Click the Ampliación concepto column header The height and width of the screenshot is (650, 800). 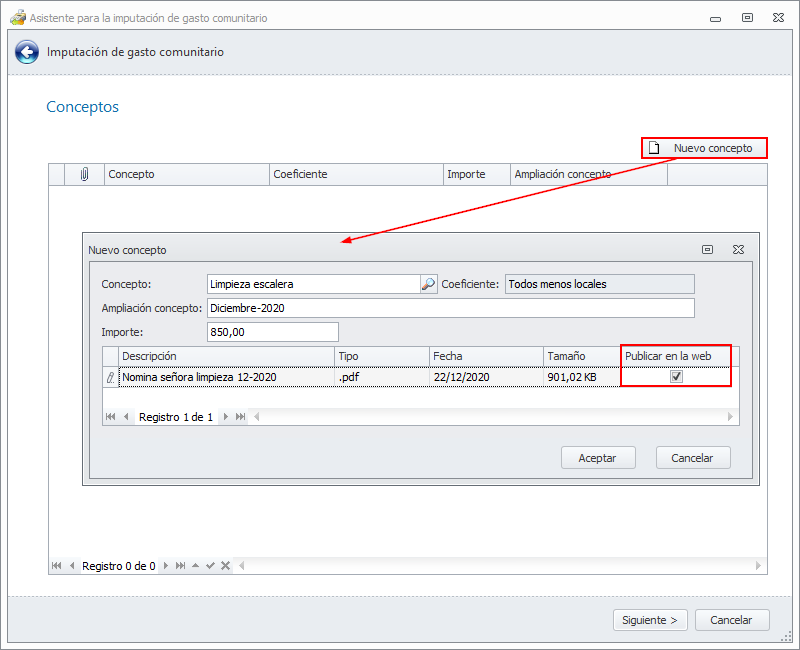tap(589, 174)
